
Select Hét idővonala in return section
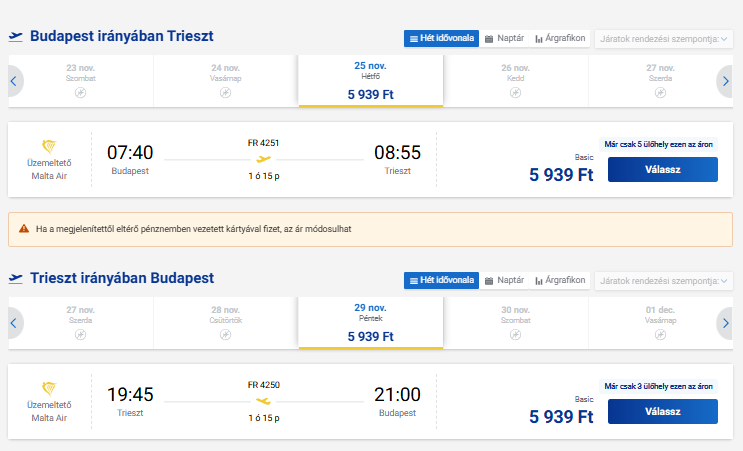click(441, 280)
